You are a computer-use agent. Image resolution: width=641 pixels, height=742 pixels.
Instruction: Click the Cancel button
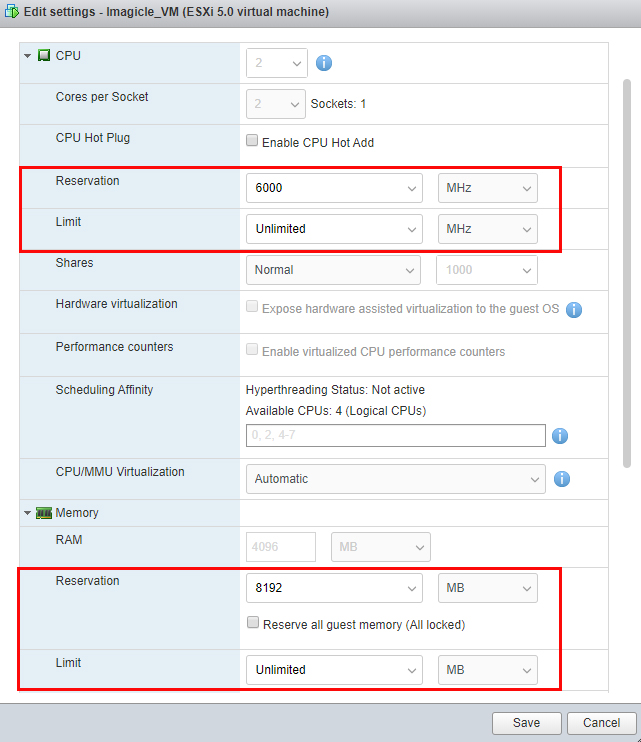tap(601, 723)
